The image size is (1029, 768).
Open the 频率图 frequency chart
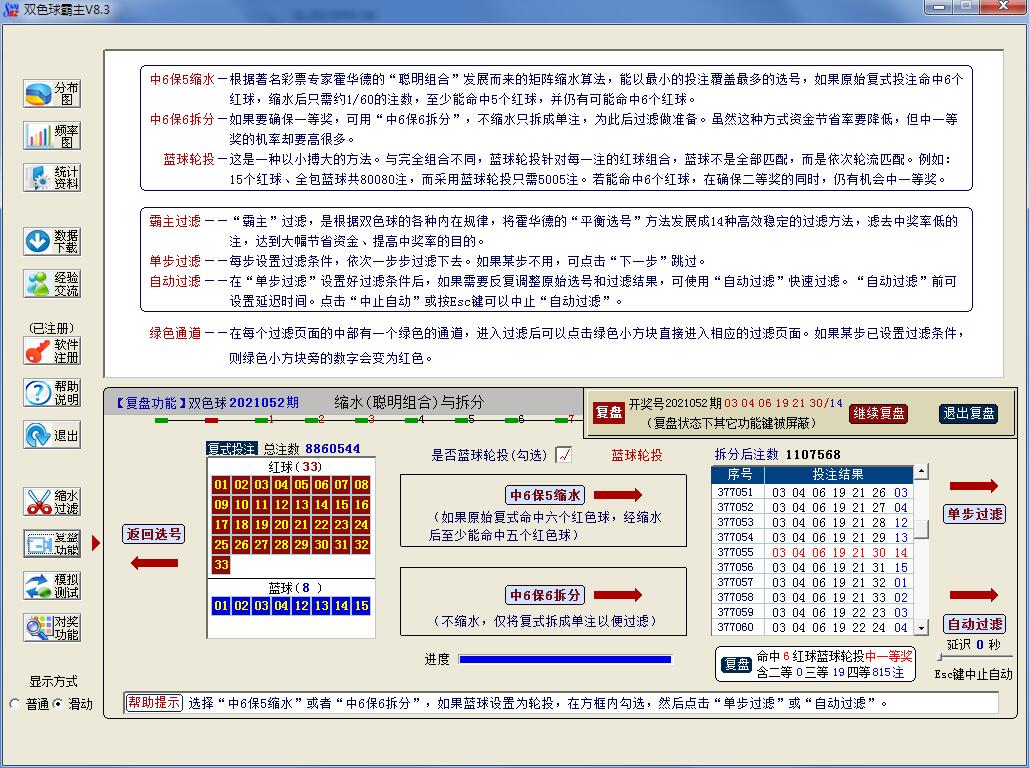click(x=52, y=136)
